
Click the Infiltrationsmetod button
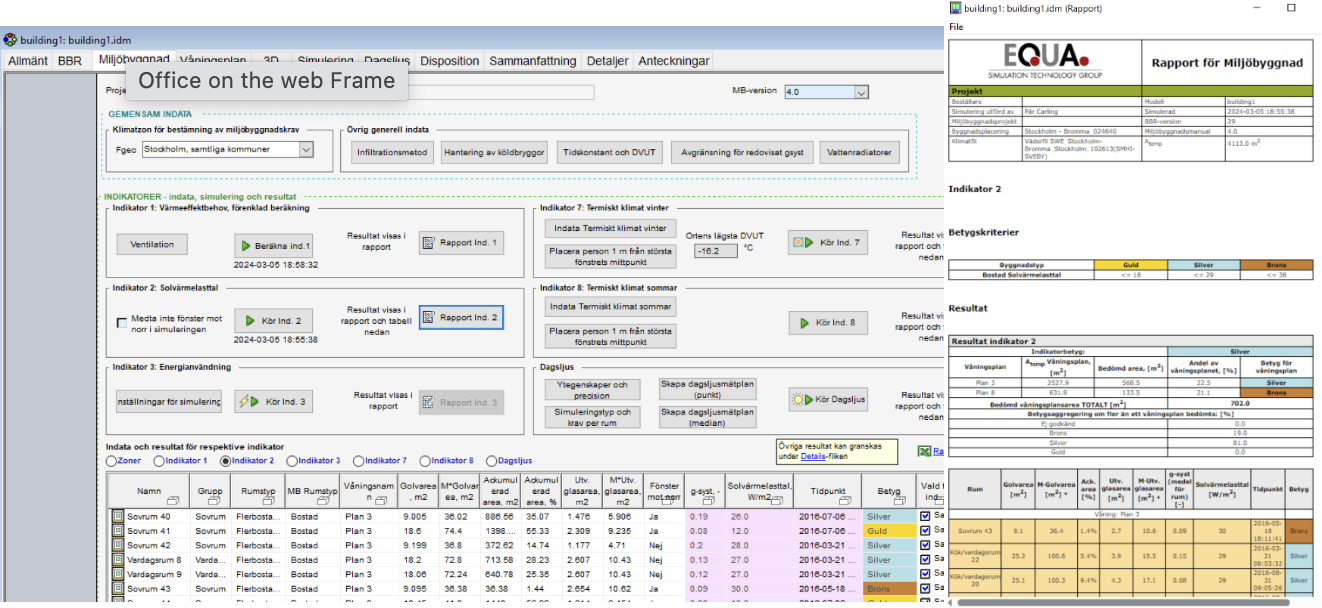393,153
